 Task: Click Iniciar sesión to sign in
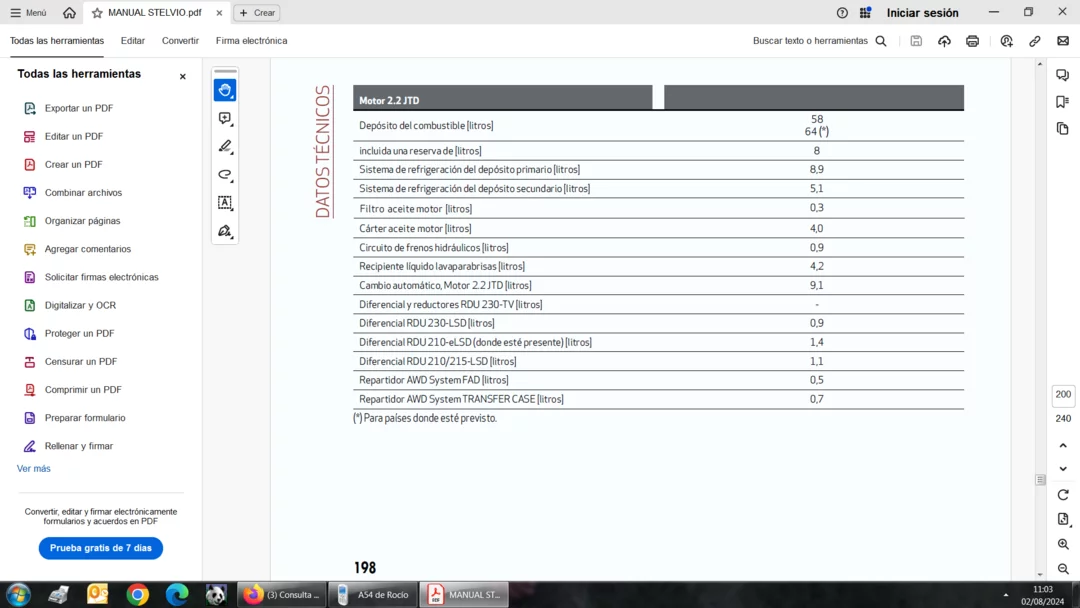[x=922, y=12]
